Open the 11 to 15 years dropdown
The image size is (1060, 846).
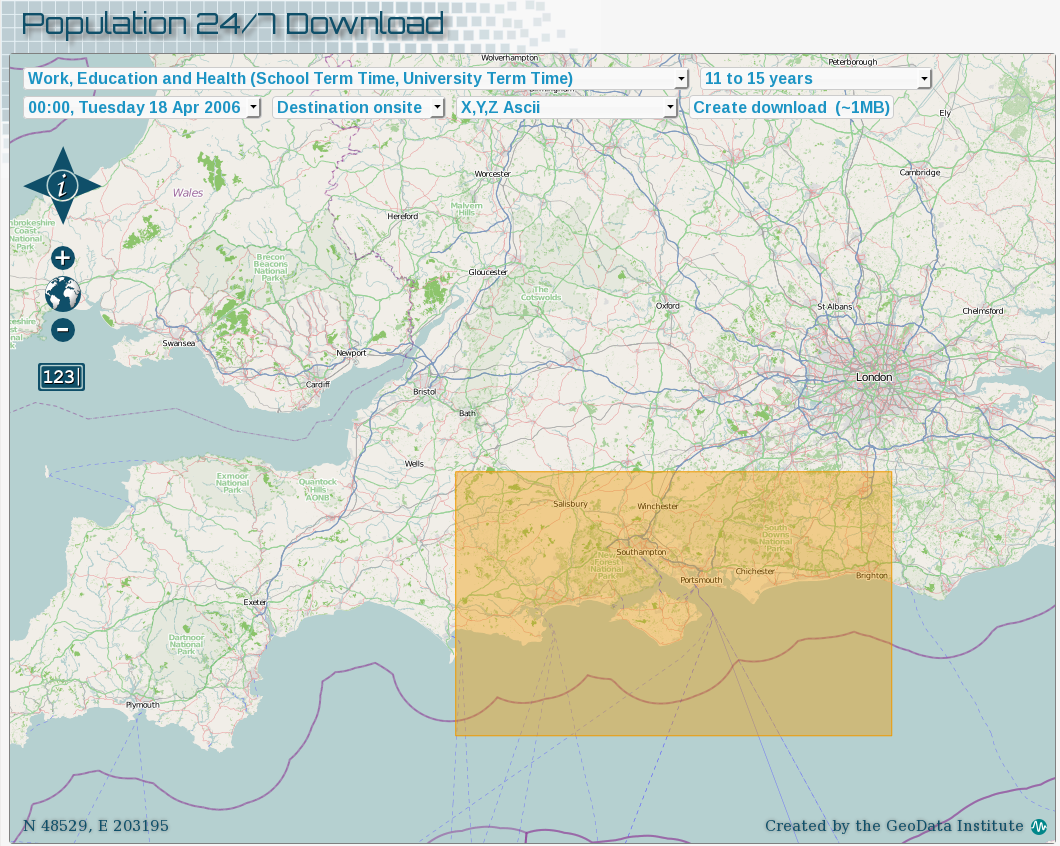coord(815,78)
